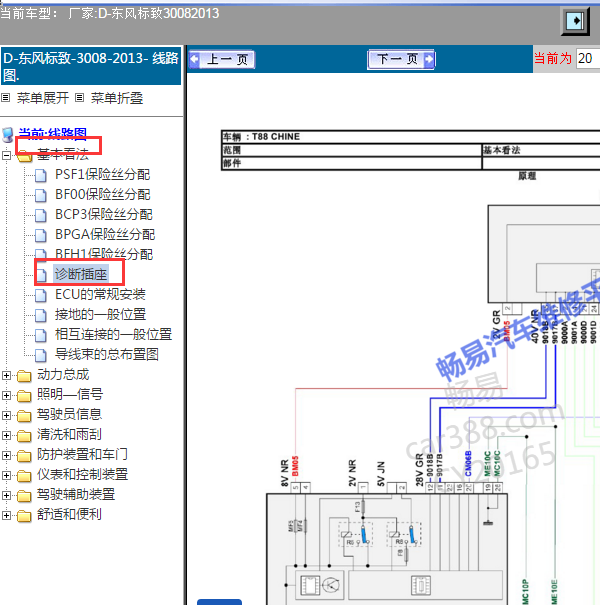Expand the 动力总成 folder
Screen dimensions: 600x605
coord(6,375)
